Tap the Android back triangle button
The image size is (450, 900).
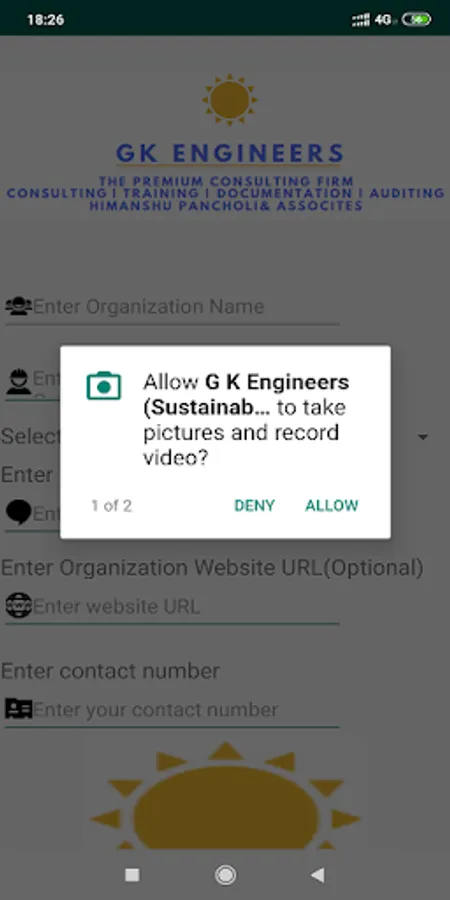[x=317, y=875]
